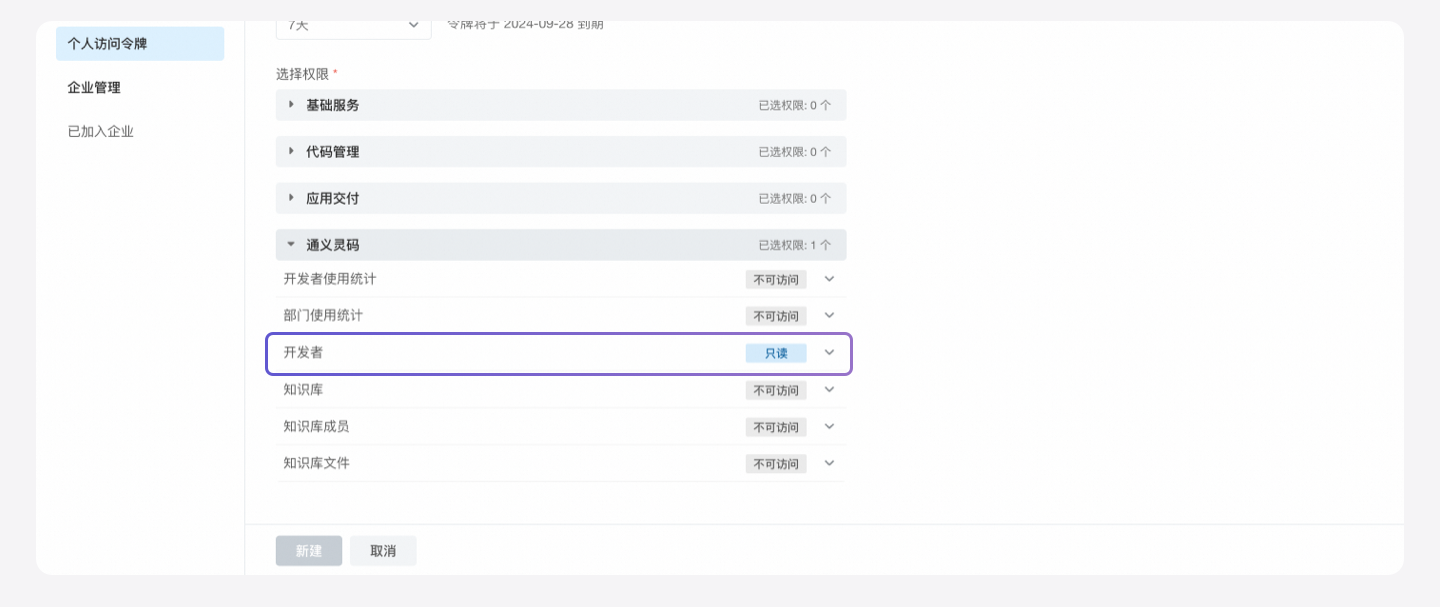Expand the 基础服务 permission group
This screenshot has width=1440, height=607.
(x=291, y=105)
